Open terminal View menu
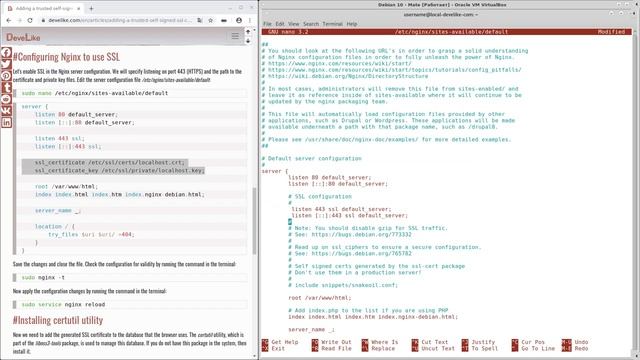The image size is (640, 360). click(x=293, y=24)
